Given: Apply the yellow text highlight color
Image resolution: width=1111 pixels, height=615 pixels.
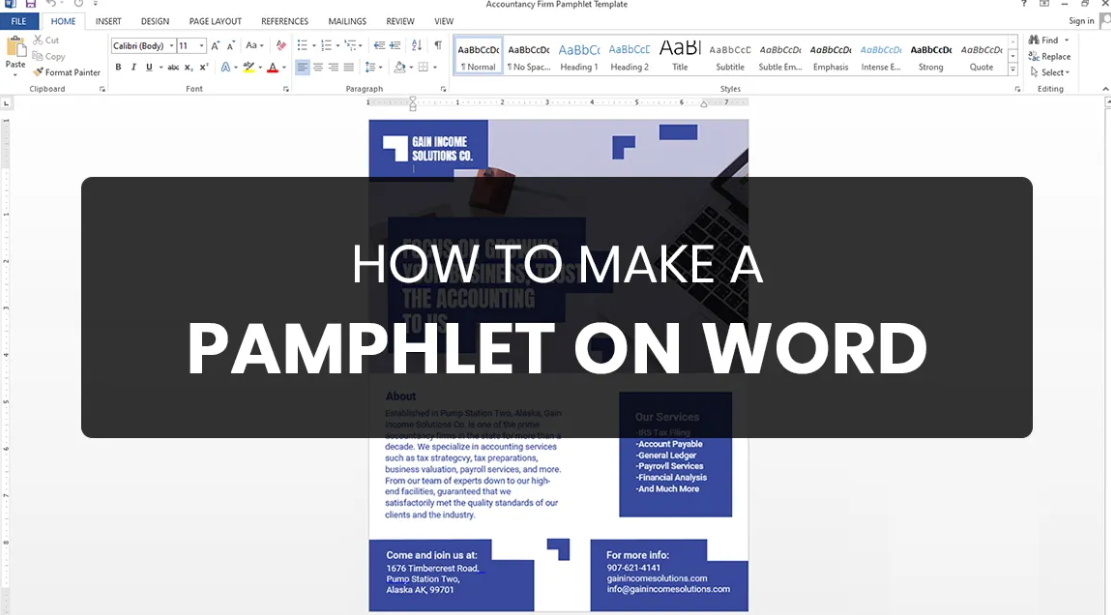Looking at the screenshot, I should pyautogui.click(x=248, y=67).
